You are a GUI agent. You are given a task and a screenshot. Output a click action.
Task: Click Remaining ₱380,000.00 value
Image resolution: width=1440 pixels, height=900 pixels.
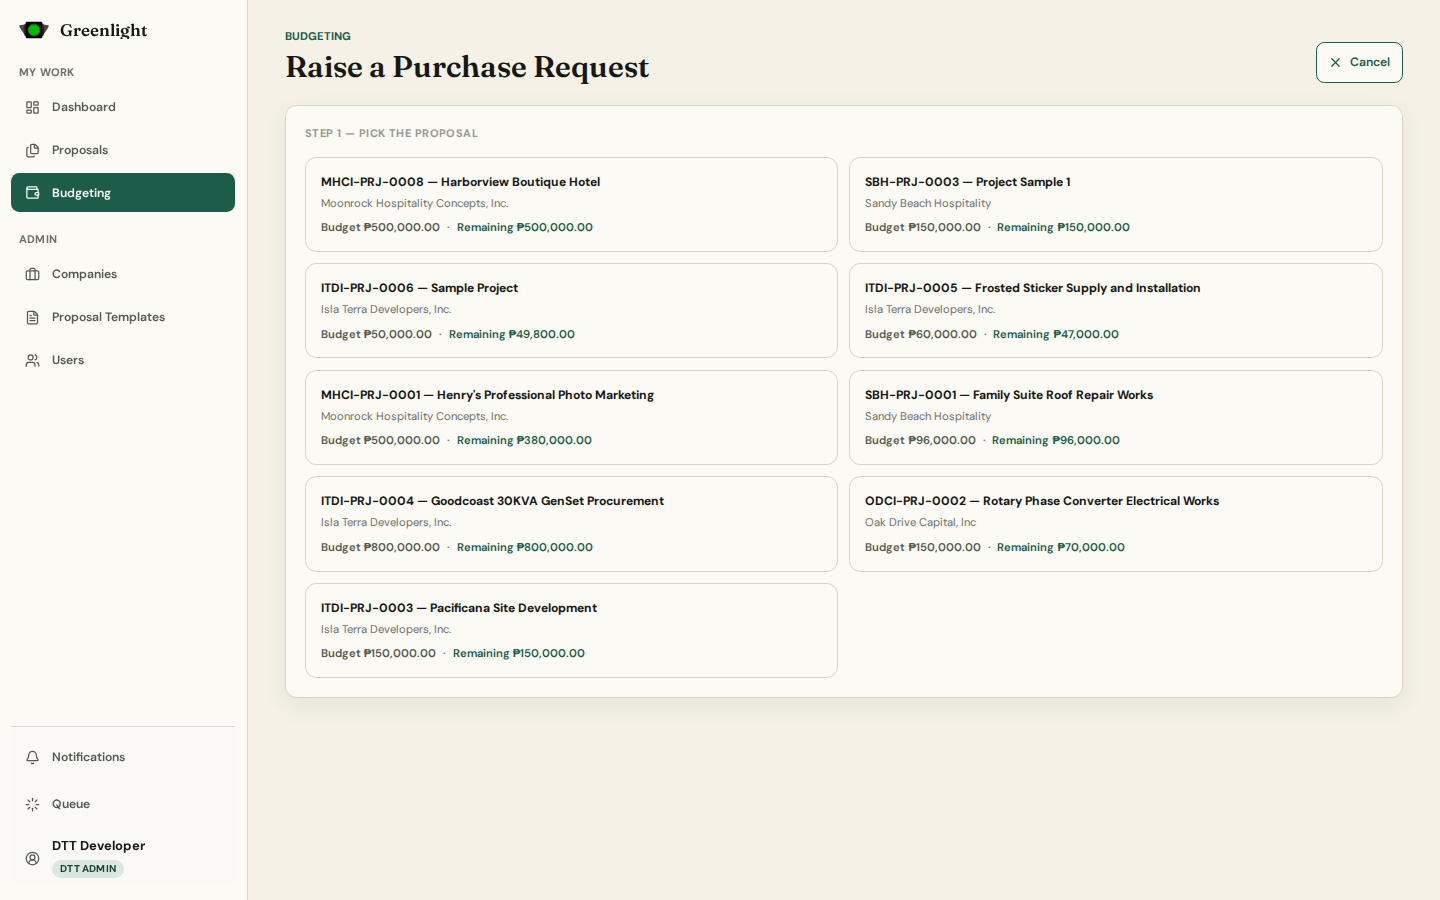pyautogui.click(x=524, y=440)
